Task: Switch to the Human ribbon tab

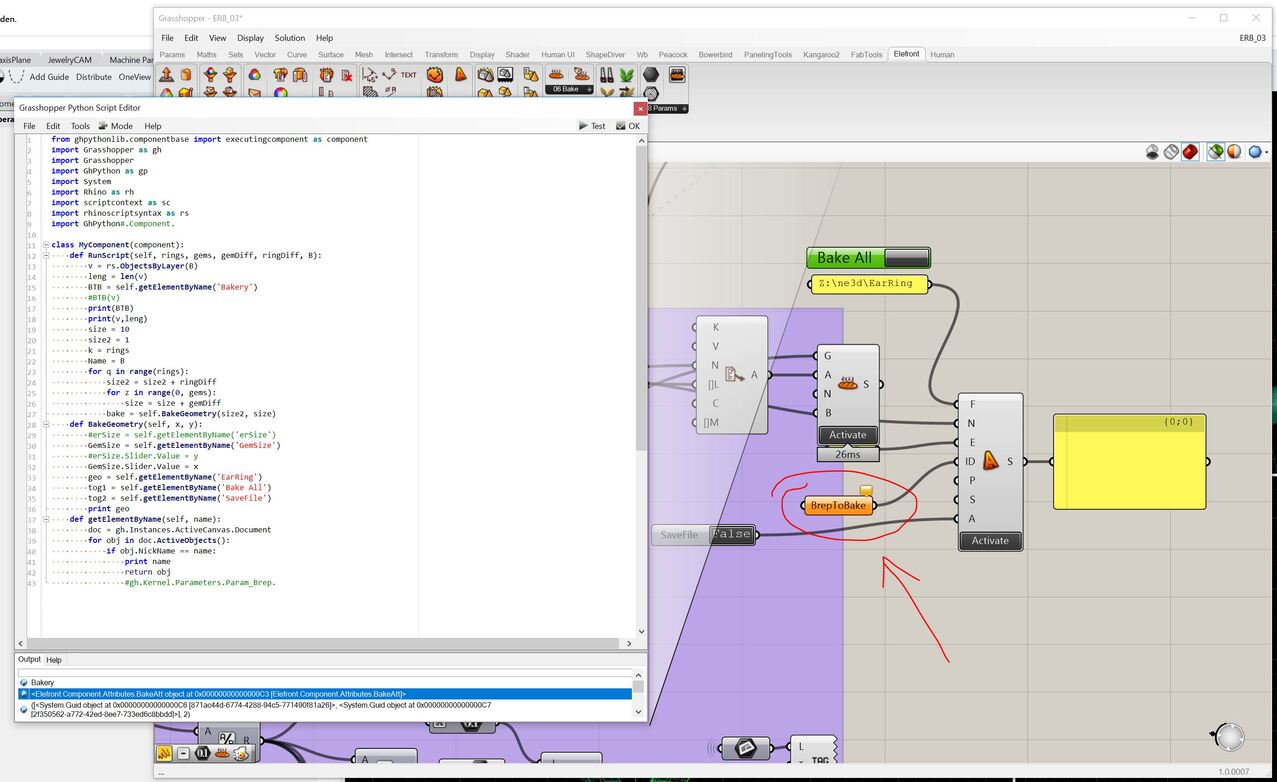Action: coord(942,55)
